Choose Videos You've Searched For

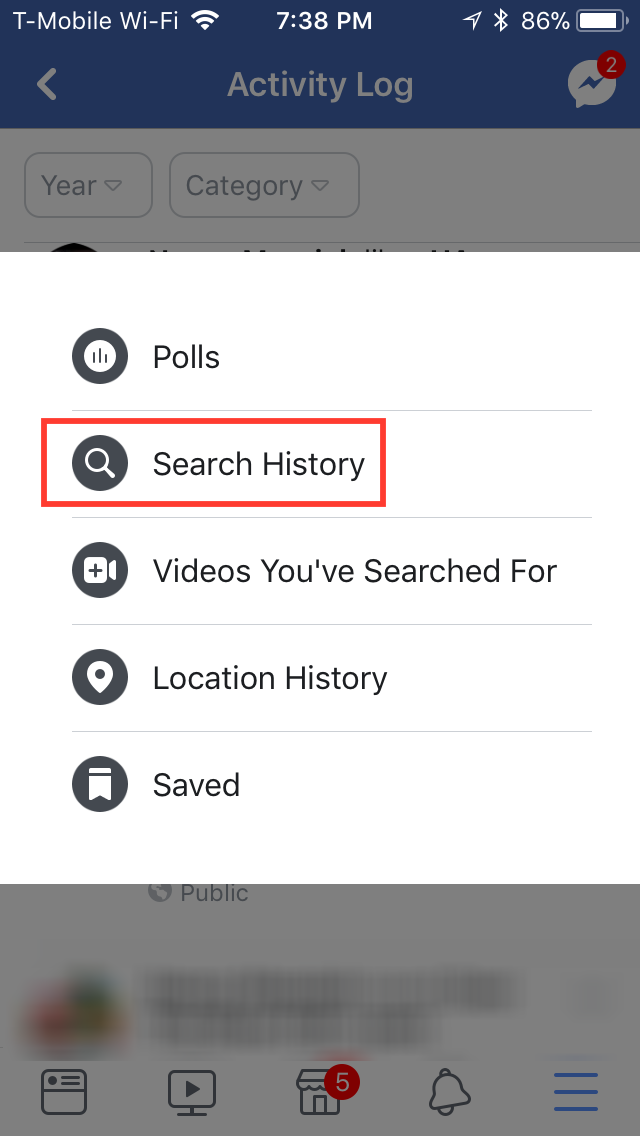[332, 571]
